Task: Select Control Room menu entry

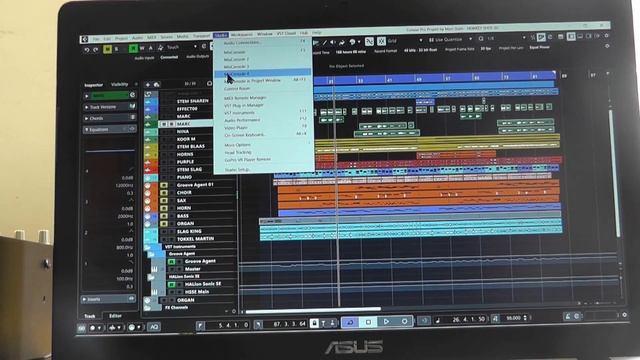Action: (262, 88)
